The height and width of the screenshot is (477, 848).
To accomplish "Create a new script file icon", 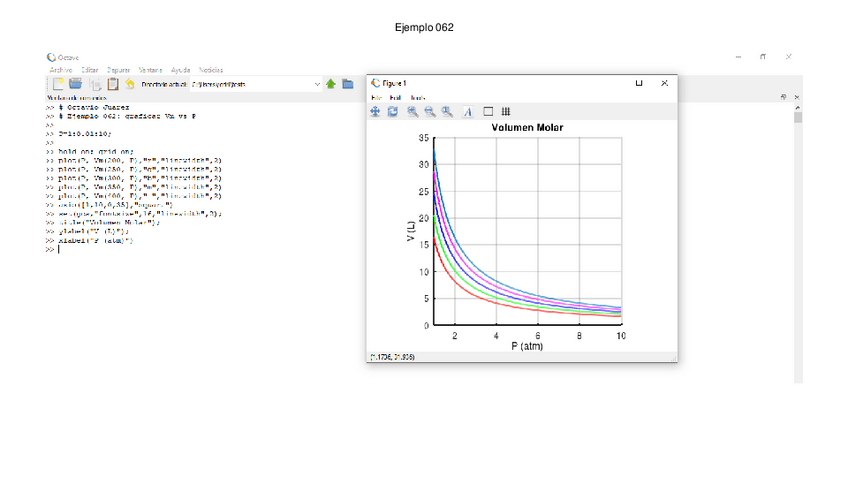I will (58, 85).
